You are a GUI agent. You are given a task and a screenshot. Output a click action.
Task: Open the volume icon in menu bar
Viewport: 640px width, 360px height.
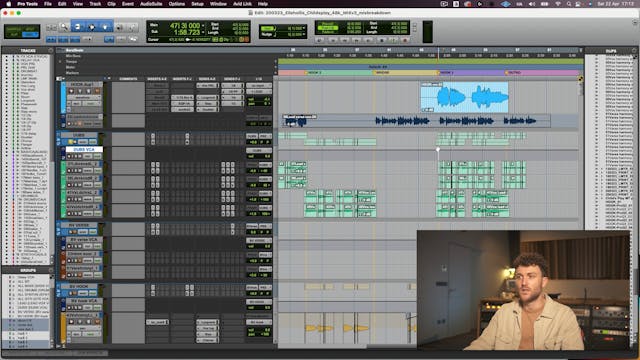(531, 4)
